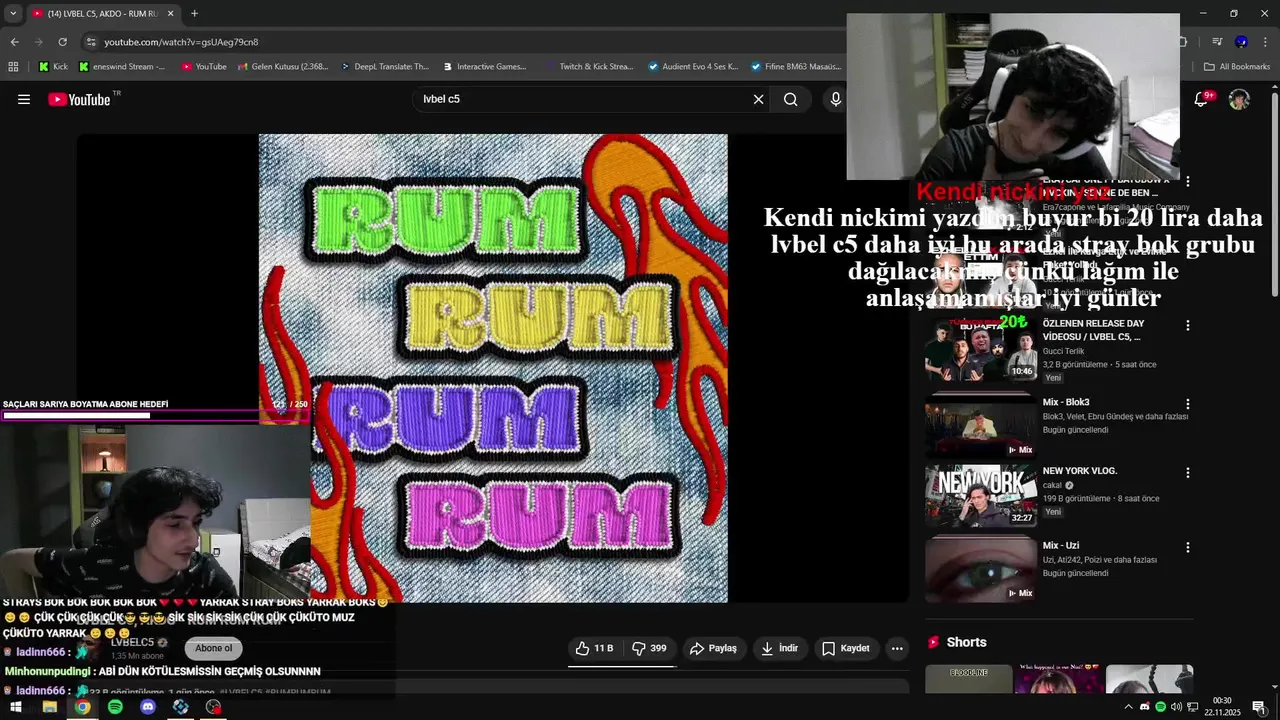Screen dimensions: 1280x720
Task: Open the Chrome apps grid shortcut
Action: 13,67
